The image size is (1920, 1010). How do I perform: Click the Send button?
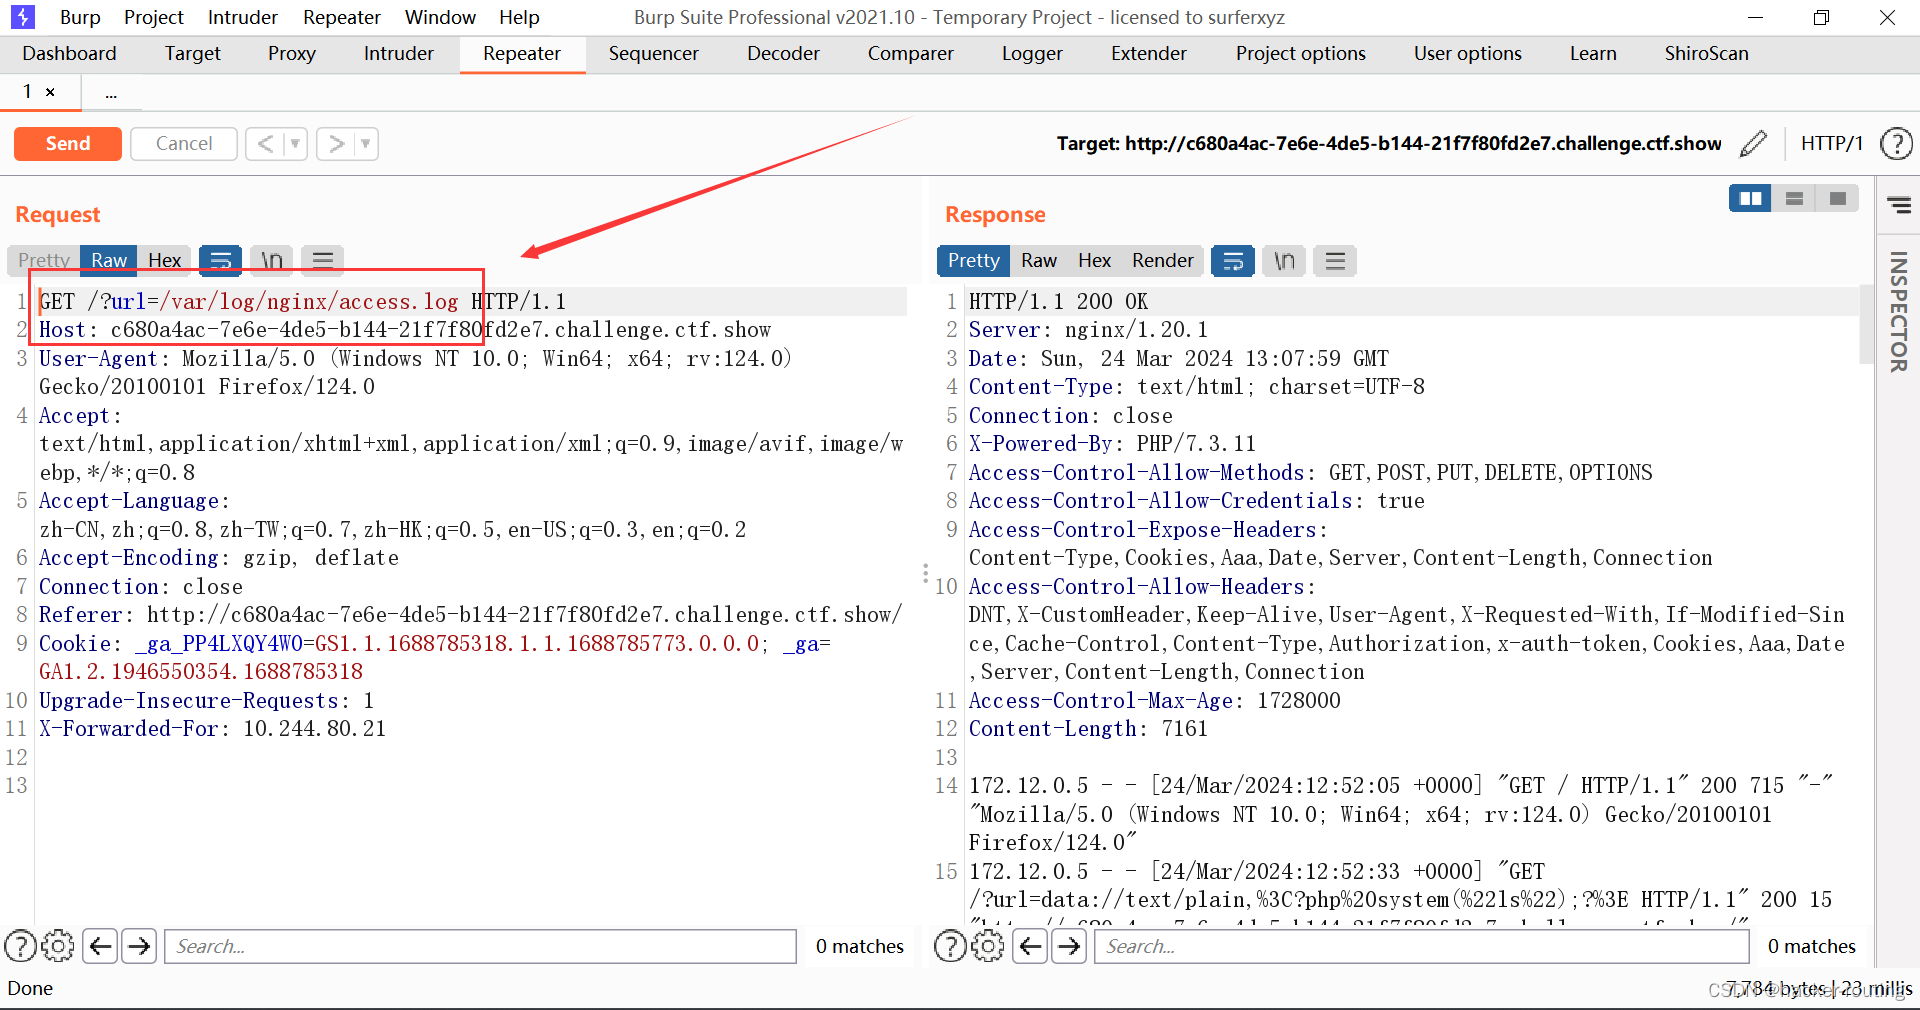click(x=68, y=144)
